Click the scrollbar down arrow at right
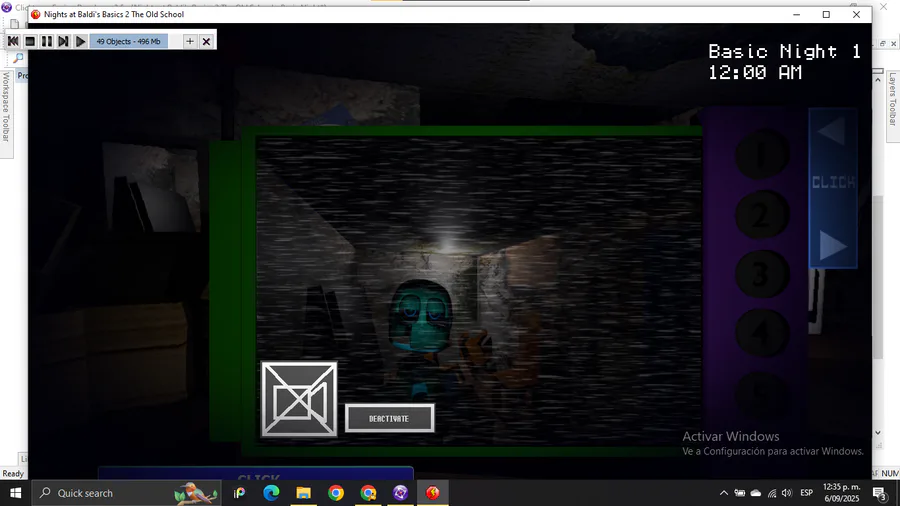 [x=878, y=433]
